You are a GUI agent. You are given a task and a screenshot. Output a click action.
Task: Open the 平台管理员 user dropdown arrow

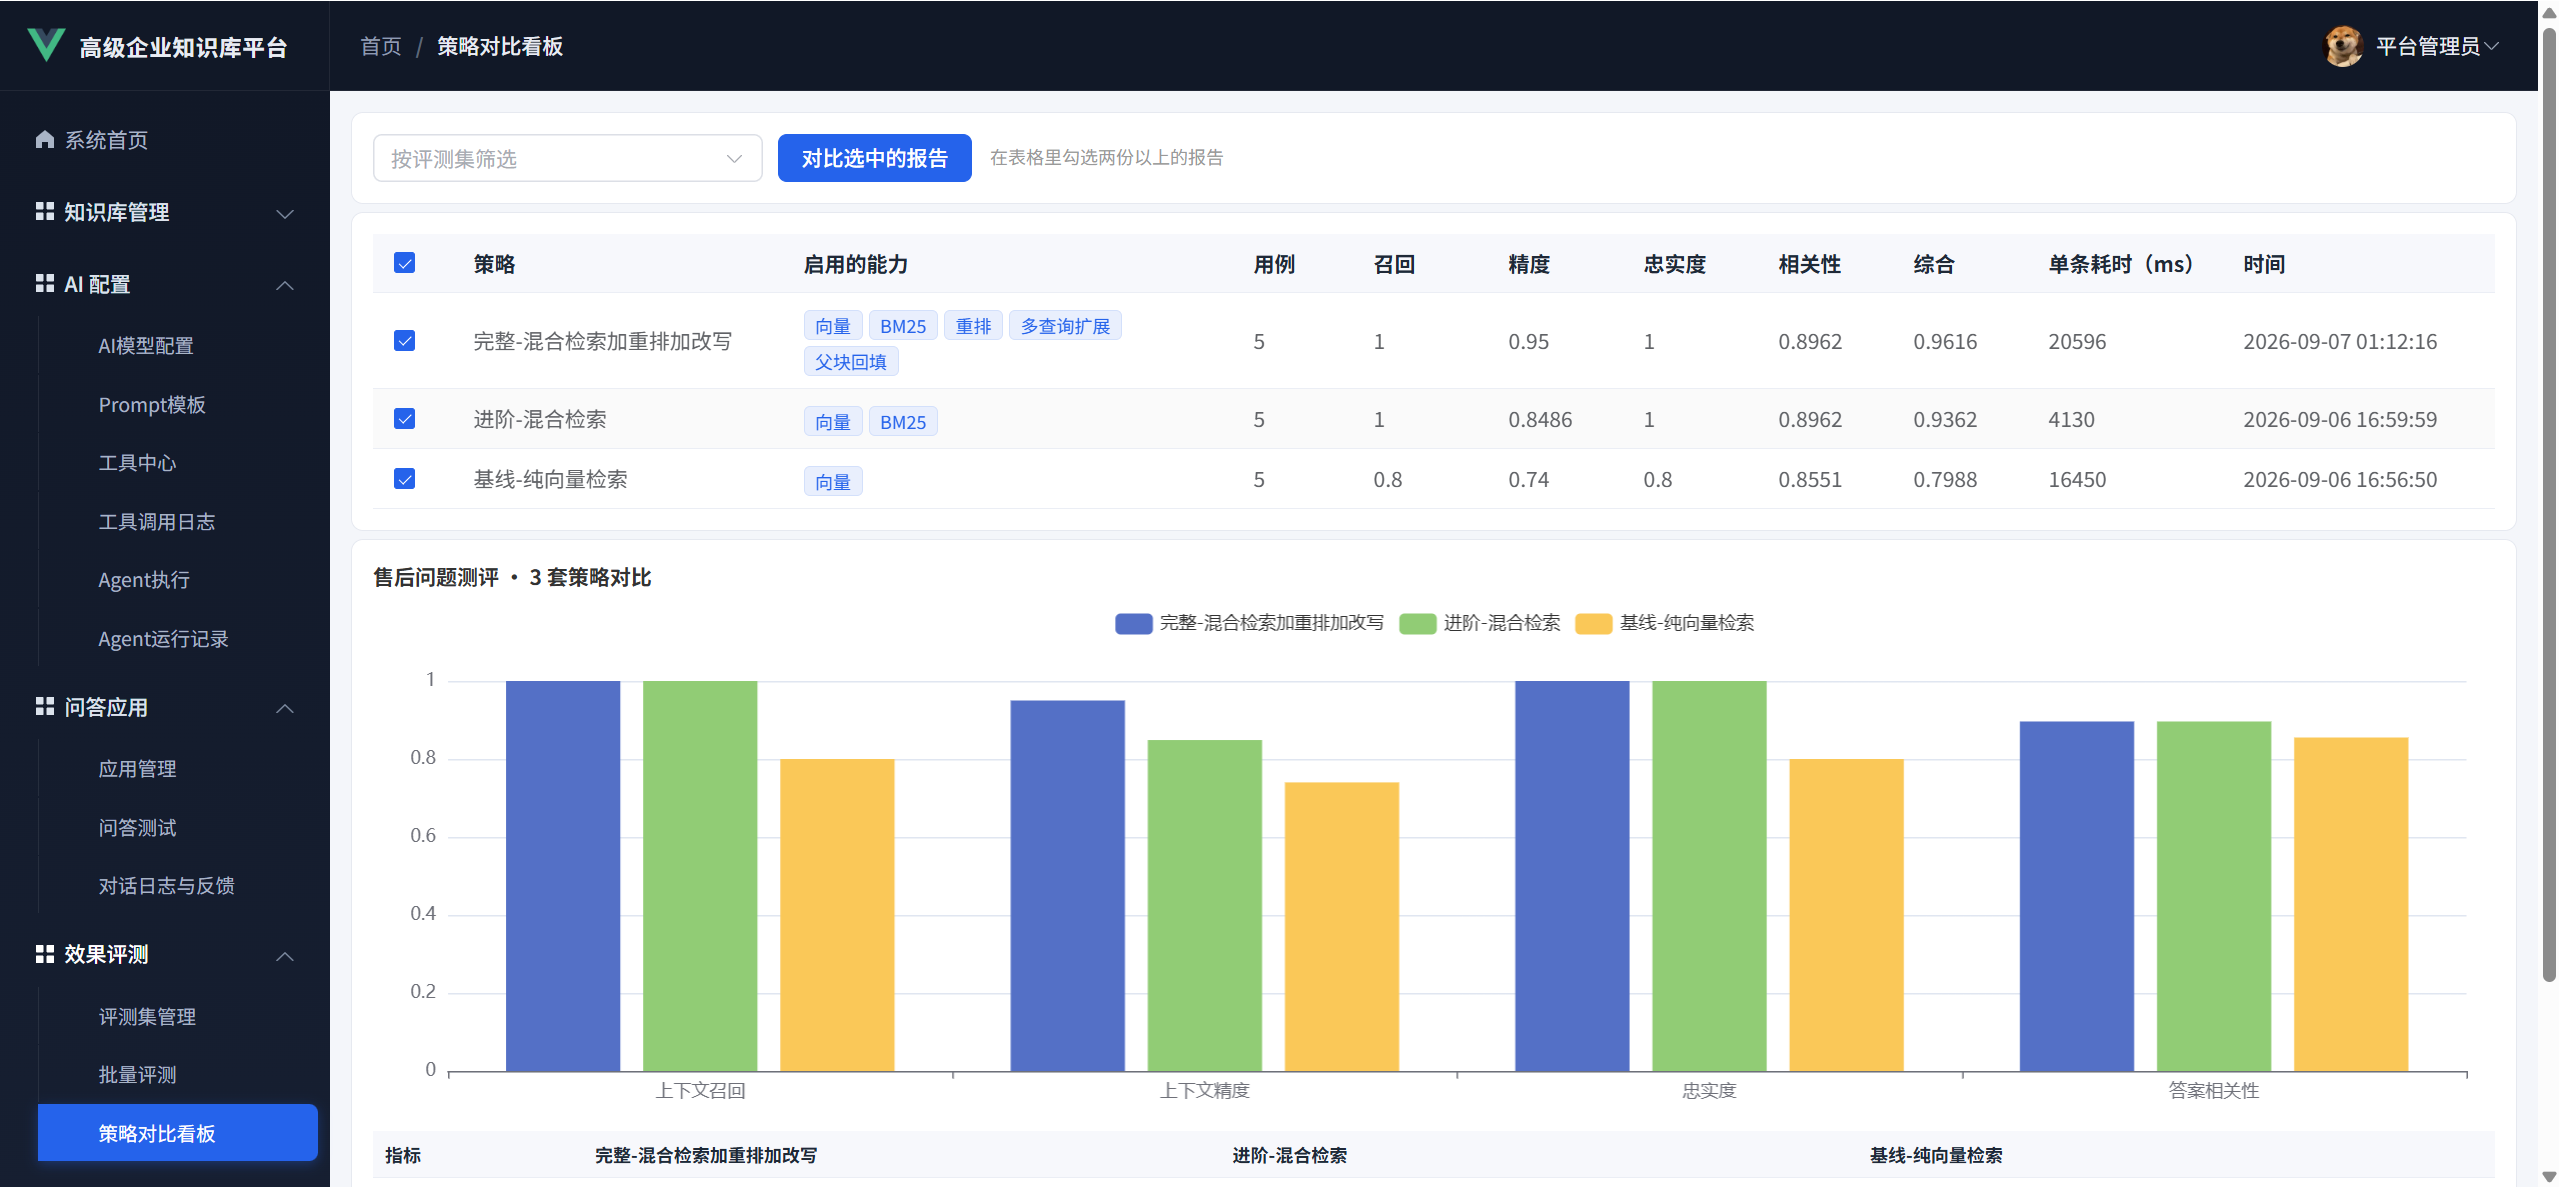tap(2492, 46)
